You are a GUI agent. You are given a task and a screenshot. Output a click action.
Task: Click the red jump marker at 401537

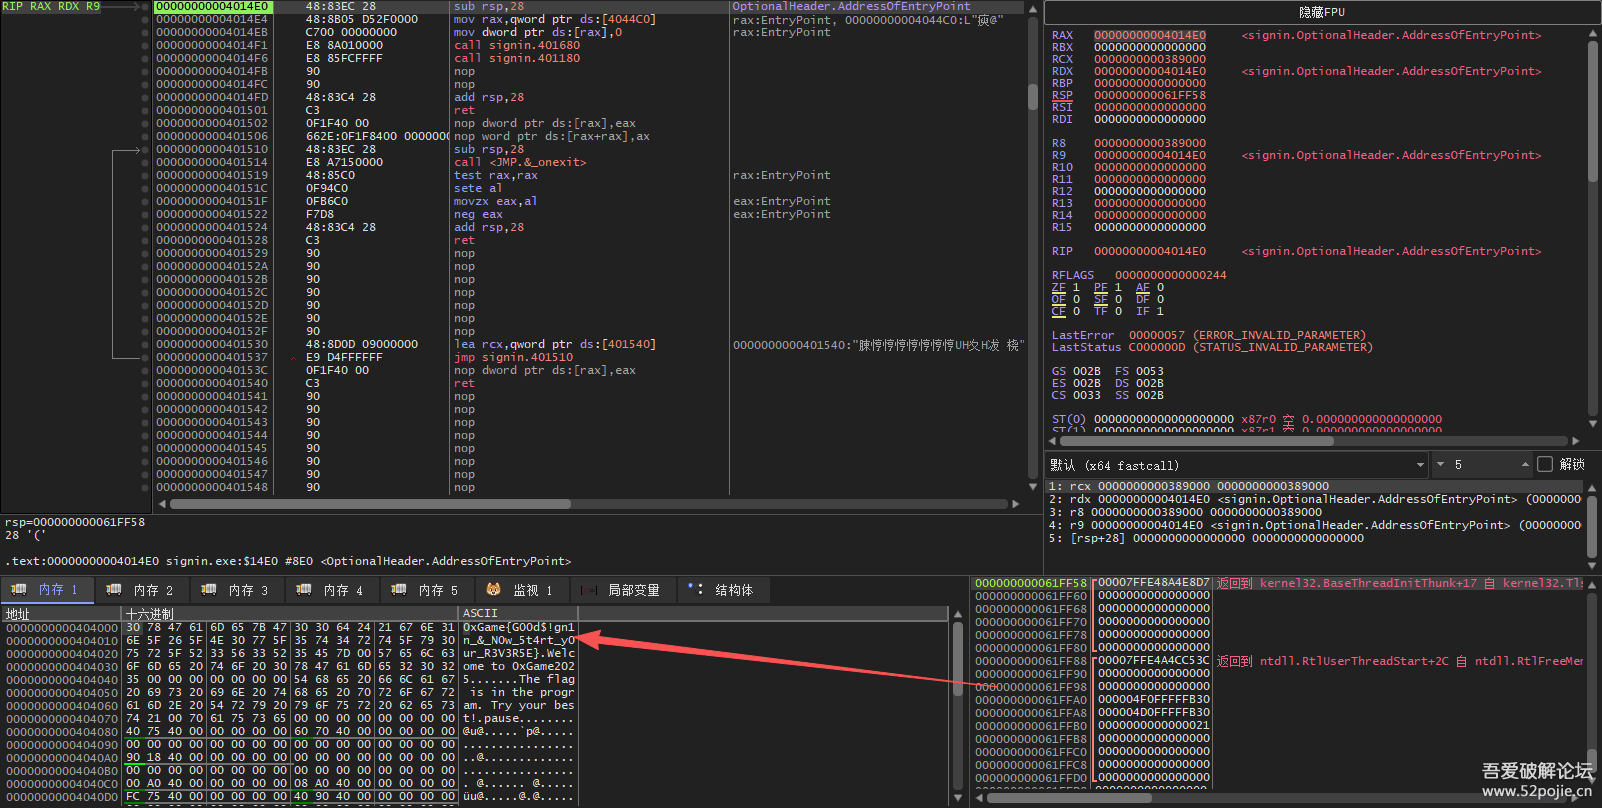pos(293,357)
